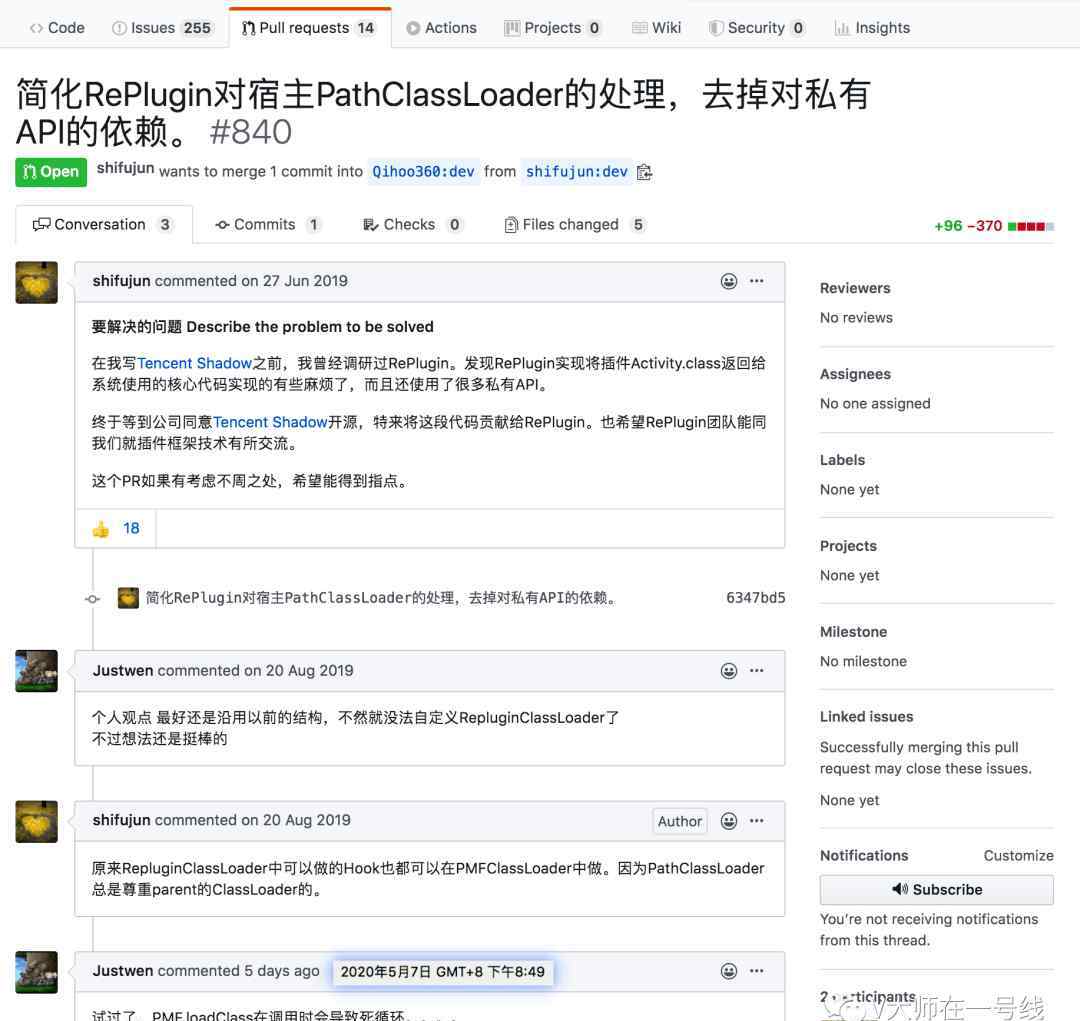Click shifujun's avatar on the first comment
Viewport: 1080px width, 1021px height.
[x=37, y=282]
